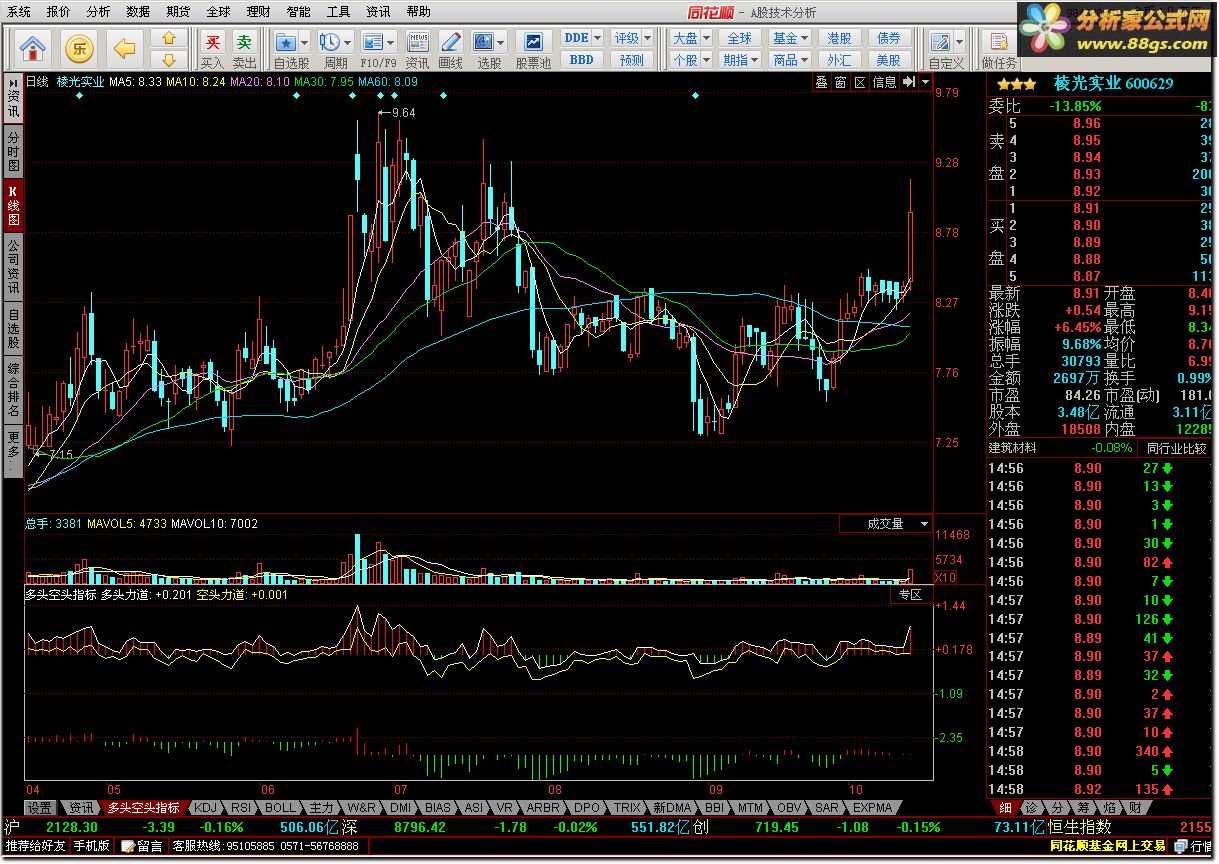
Task: Click stock name 棱光实业 600629 header
Action: click(1114, 83)
